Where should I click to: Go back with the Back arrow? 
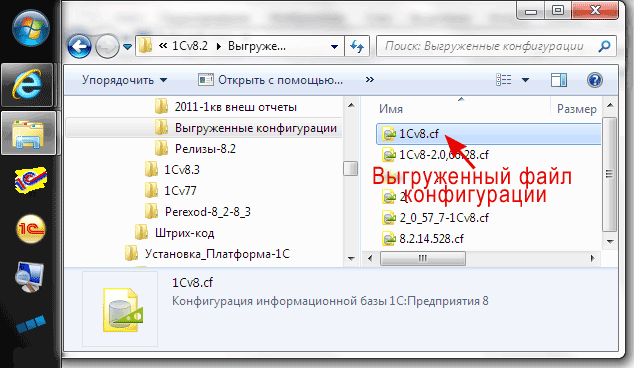point(79,47)
